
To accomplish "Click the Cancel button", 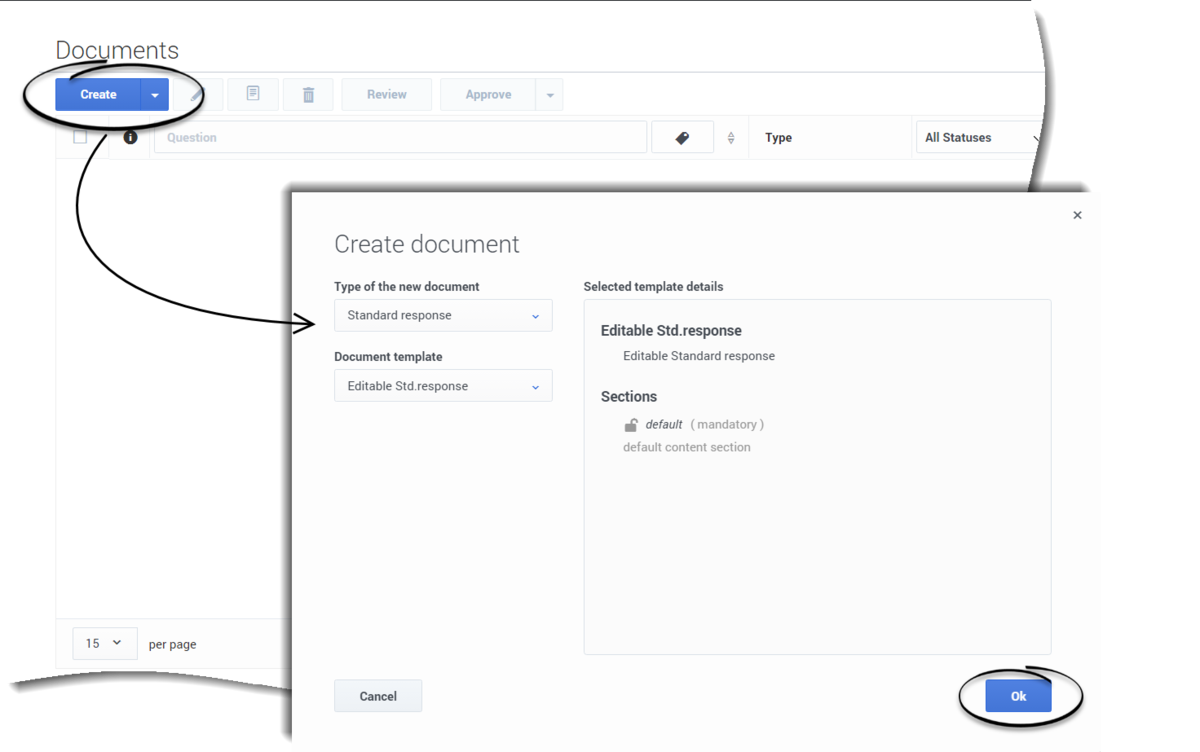I will (x=378, y=696).
